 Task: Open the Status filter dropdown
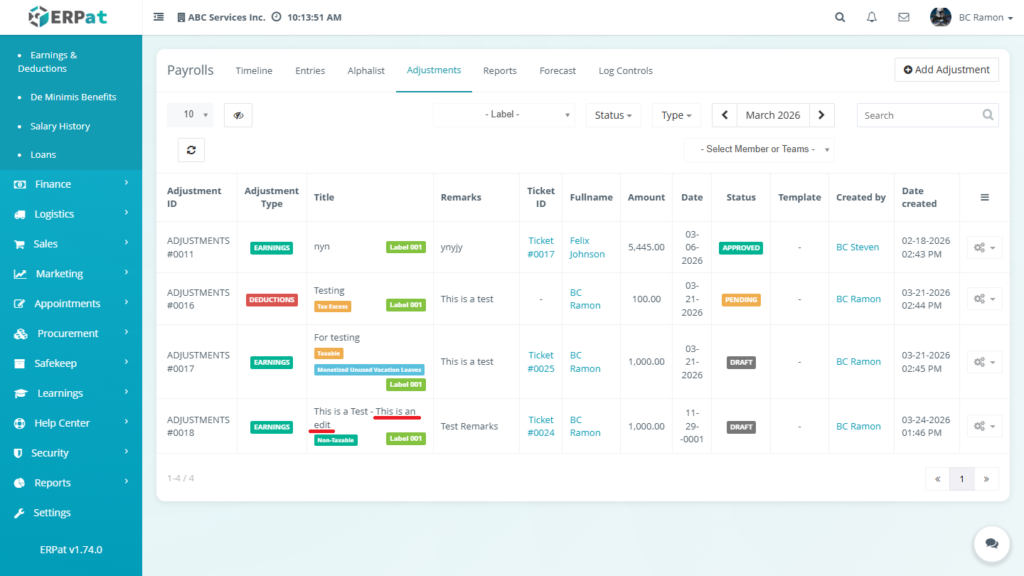pyautogui.click(x=614, y=115)
